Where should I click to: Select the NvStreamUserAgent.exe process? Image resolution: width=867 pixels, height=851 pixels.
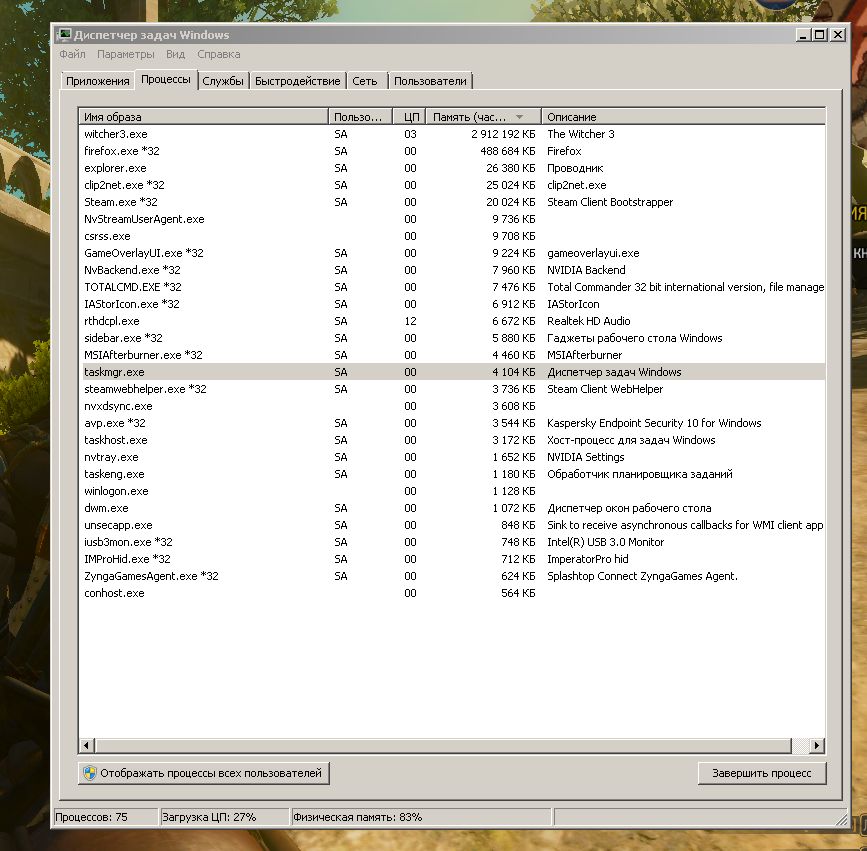(x=452, y=219)
